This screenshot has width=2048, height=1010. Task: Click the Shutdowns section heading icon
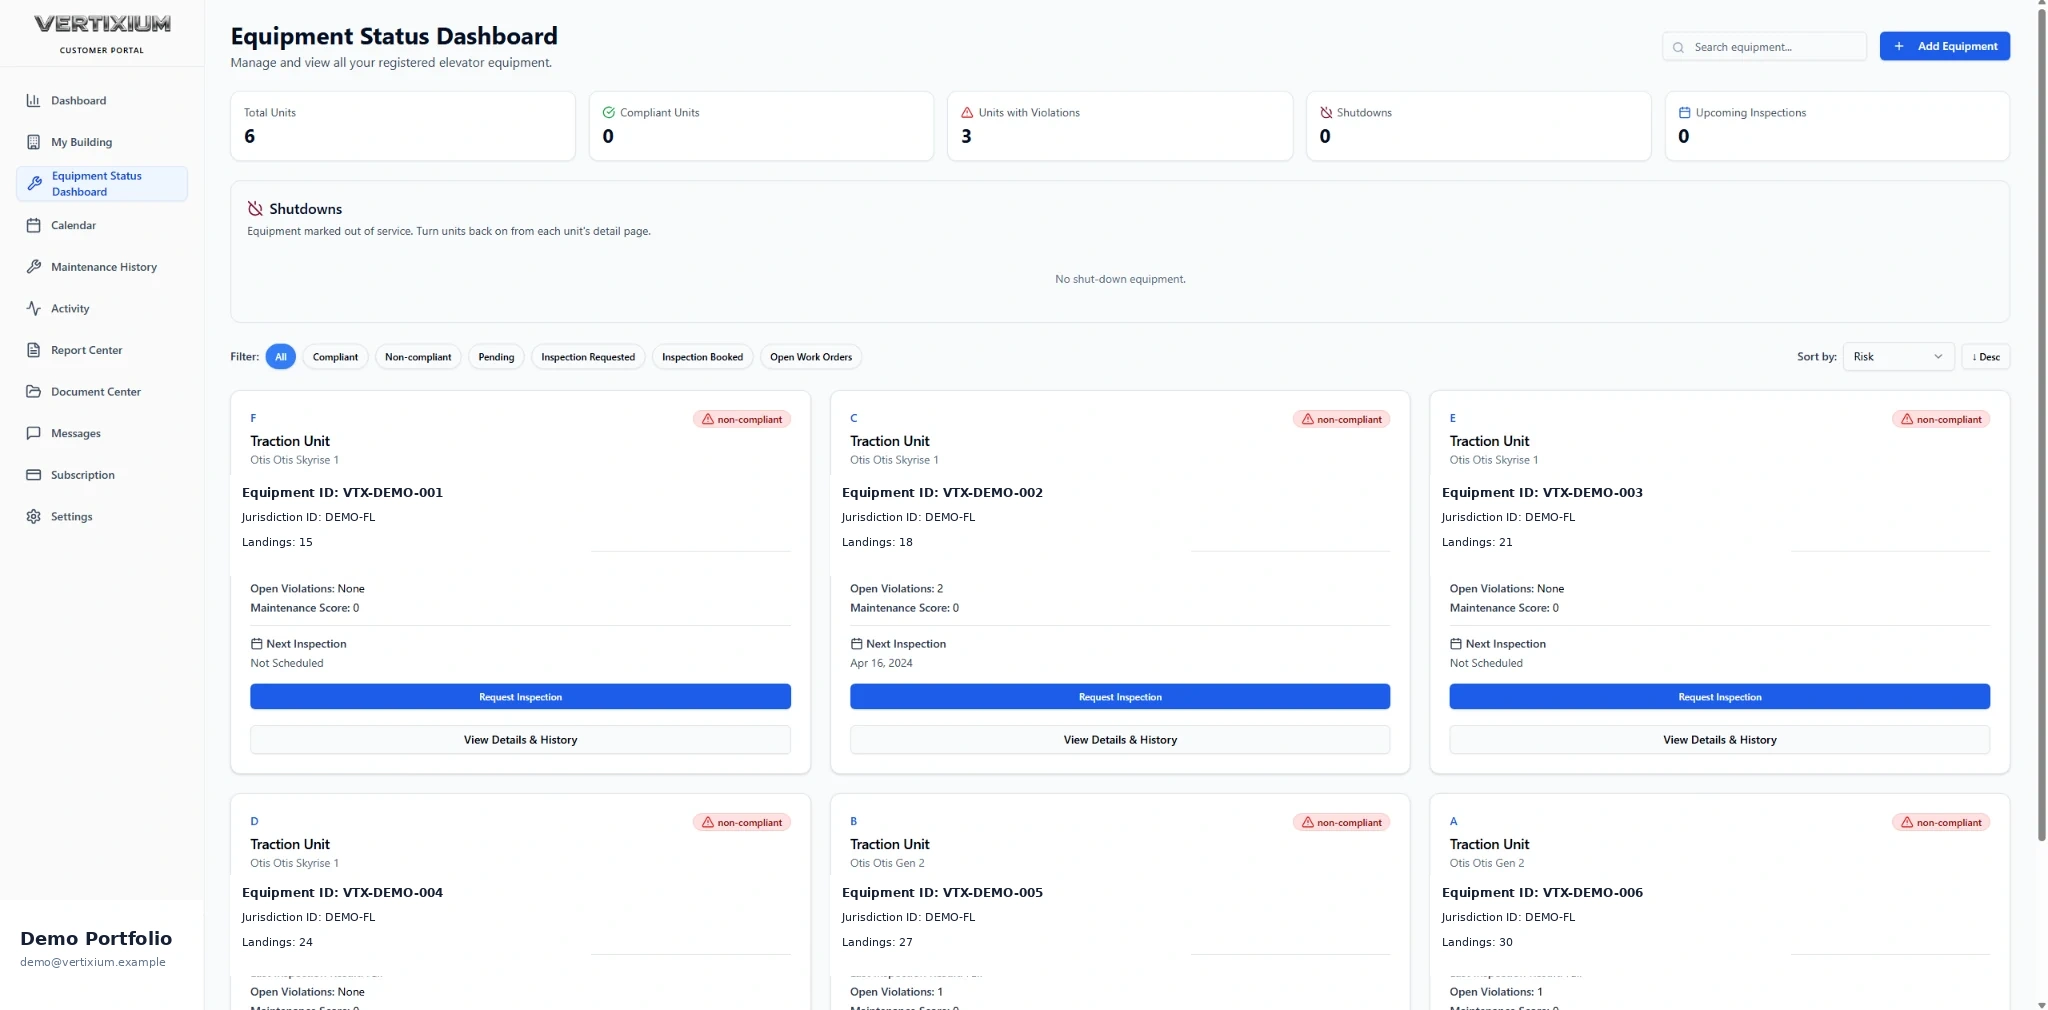pyautogui.click(x=255, y=208)
